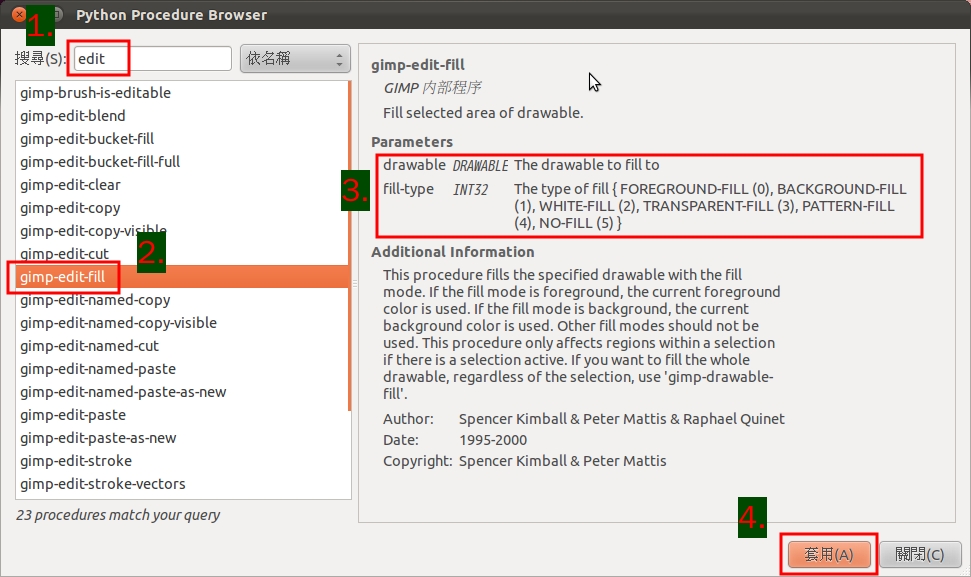The height and width of the screenshot is (577, 971).
Task: Select gimp-edit-bucket-fill procedure
Action: pyautogui.click(x=182, y=139)
